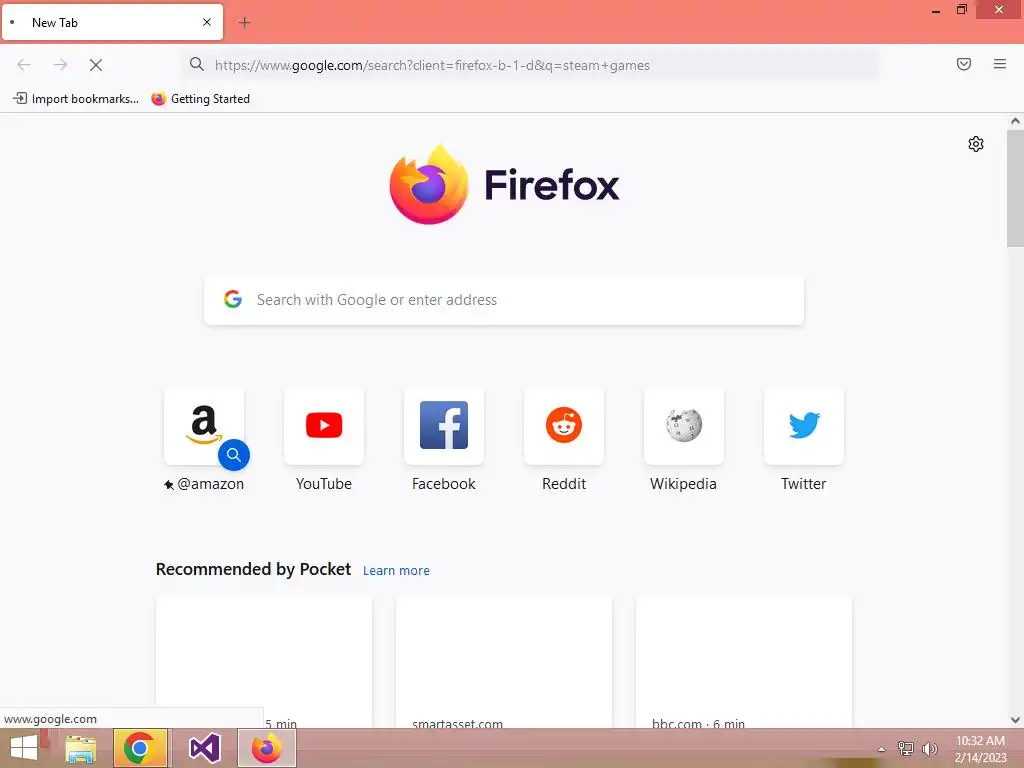Open Google Chrome from taskbar
1024x768 pixels.
pyautogui.click(x=140, y=748)
